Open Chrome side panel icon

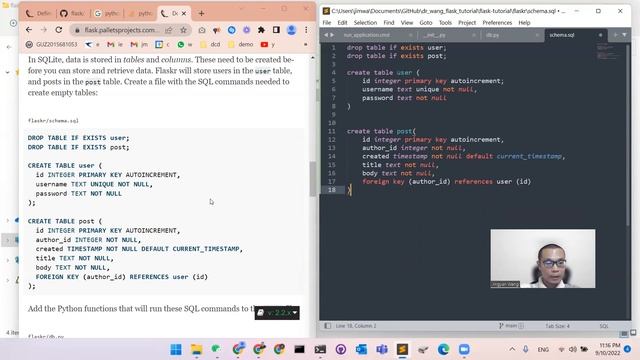click(276, 30)
